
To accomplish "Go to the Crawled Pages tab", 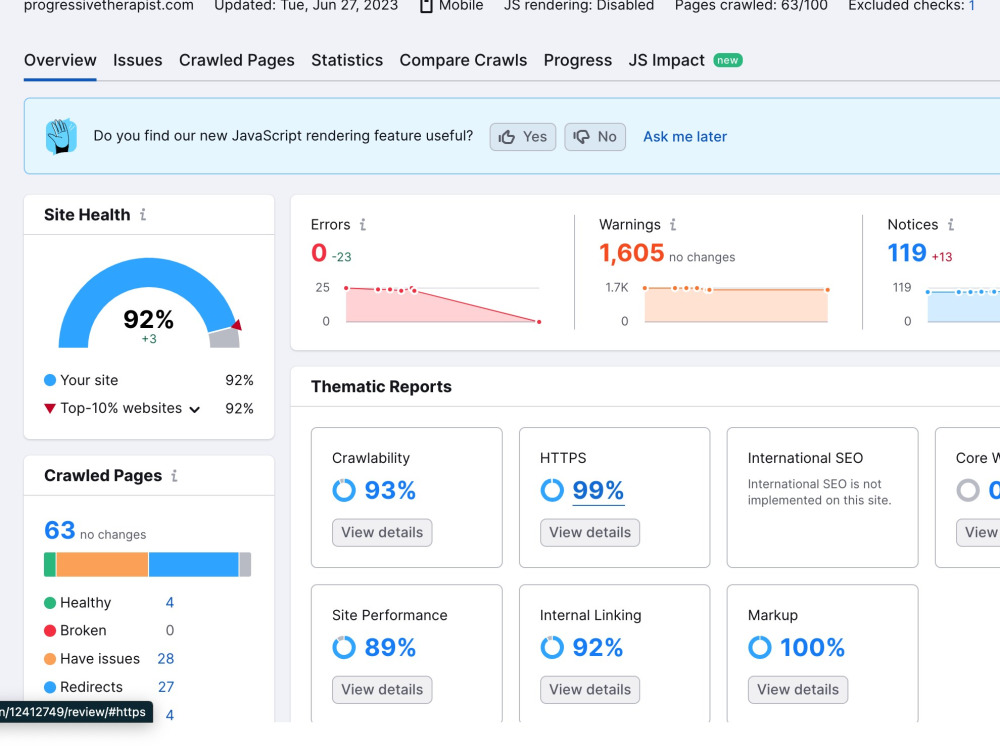I will pyautogui.click(x=237, y=61).
